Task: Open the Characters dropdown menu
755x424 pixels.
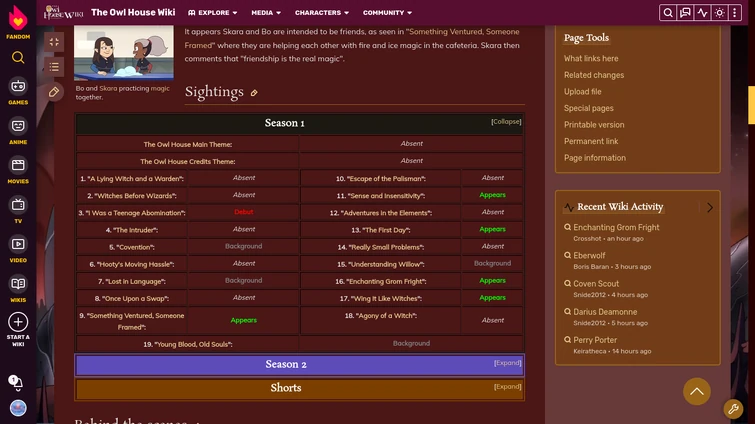Action: (x=322, y=13)
